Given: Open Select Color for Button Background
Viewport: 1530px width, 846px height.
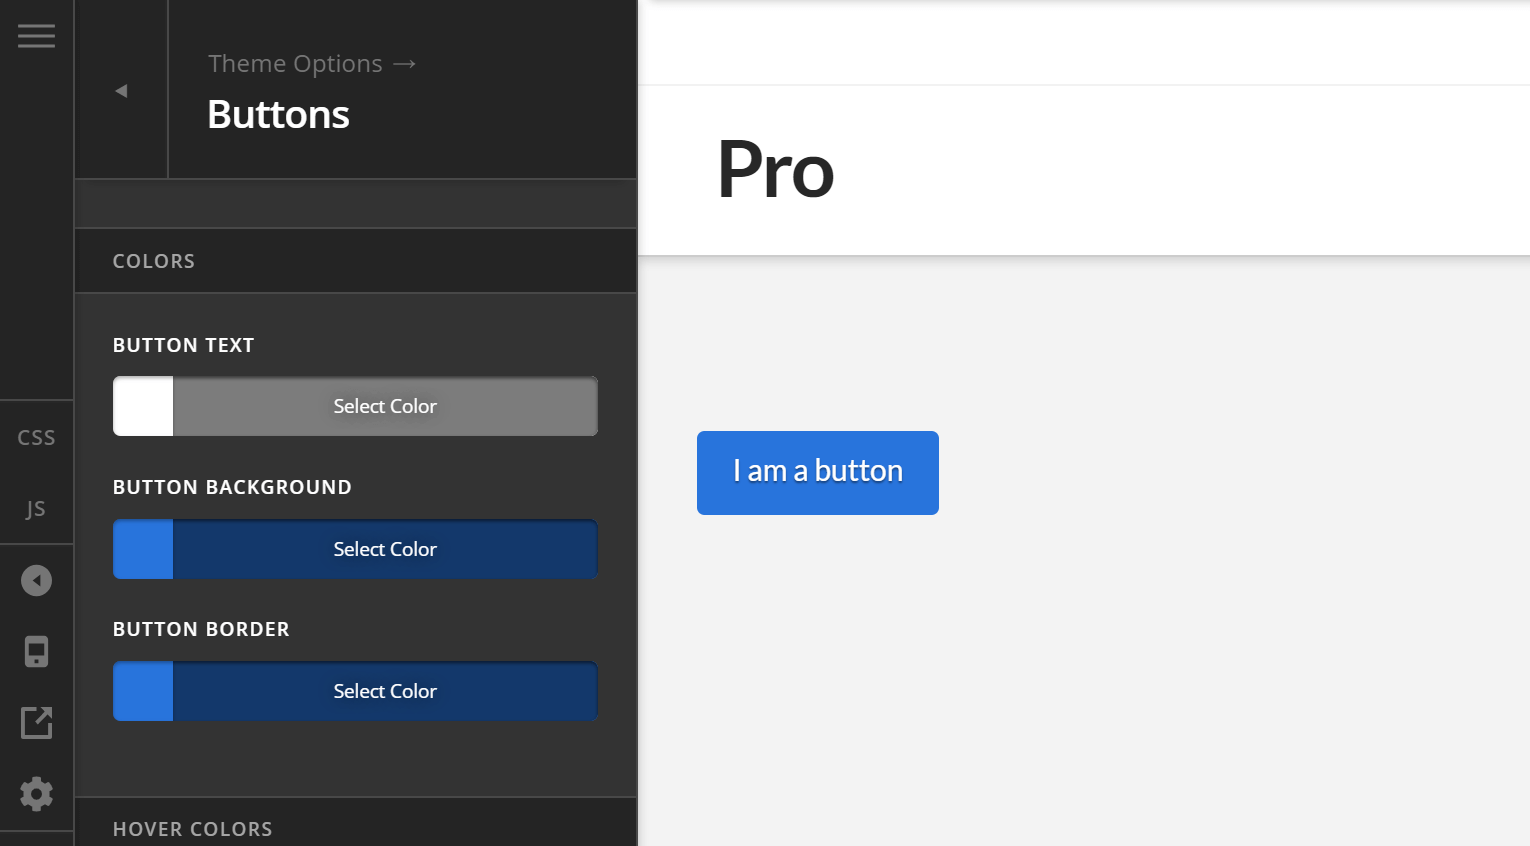Looking at the screenshot, I should click(385, 549).
